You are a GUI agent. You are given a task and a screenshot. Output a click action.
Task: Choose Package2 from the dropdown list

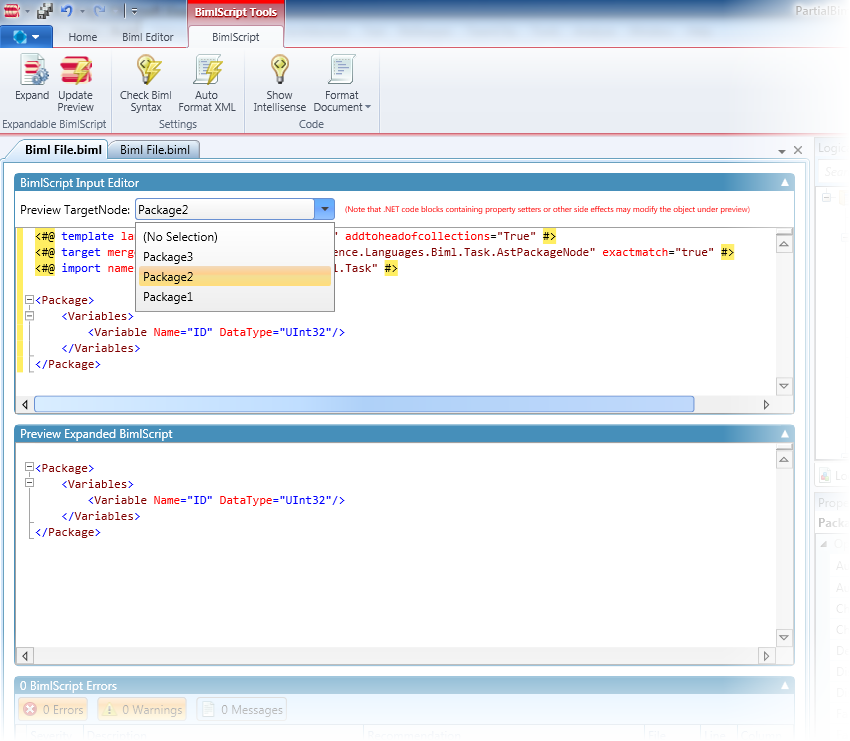(x=235, y=277)
